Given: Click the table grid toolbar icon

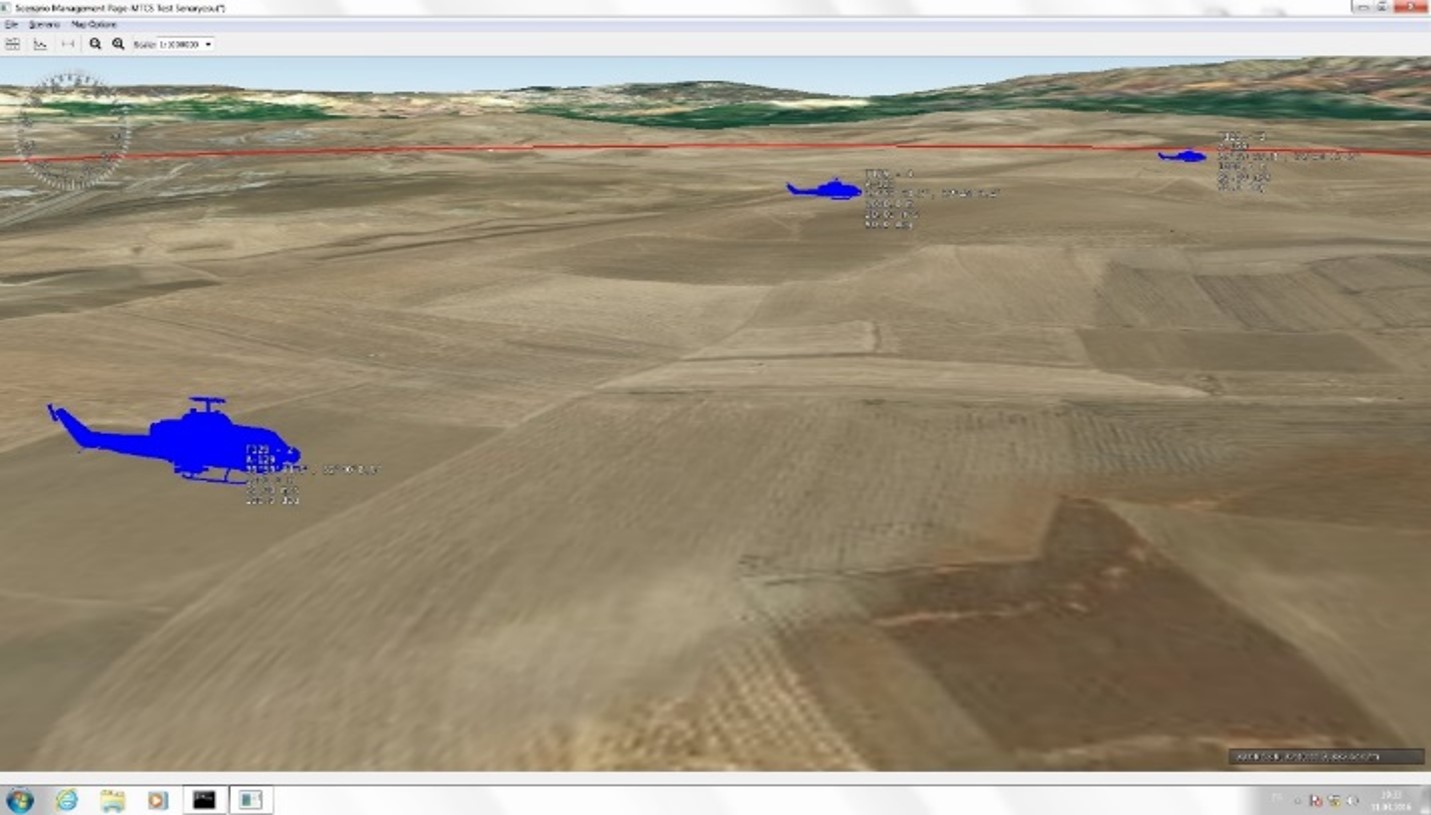Looking at the screenshot, I should (13, 44).
